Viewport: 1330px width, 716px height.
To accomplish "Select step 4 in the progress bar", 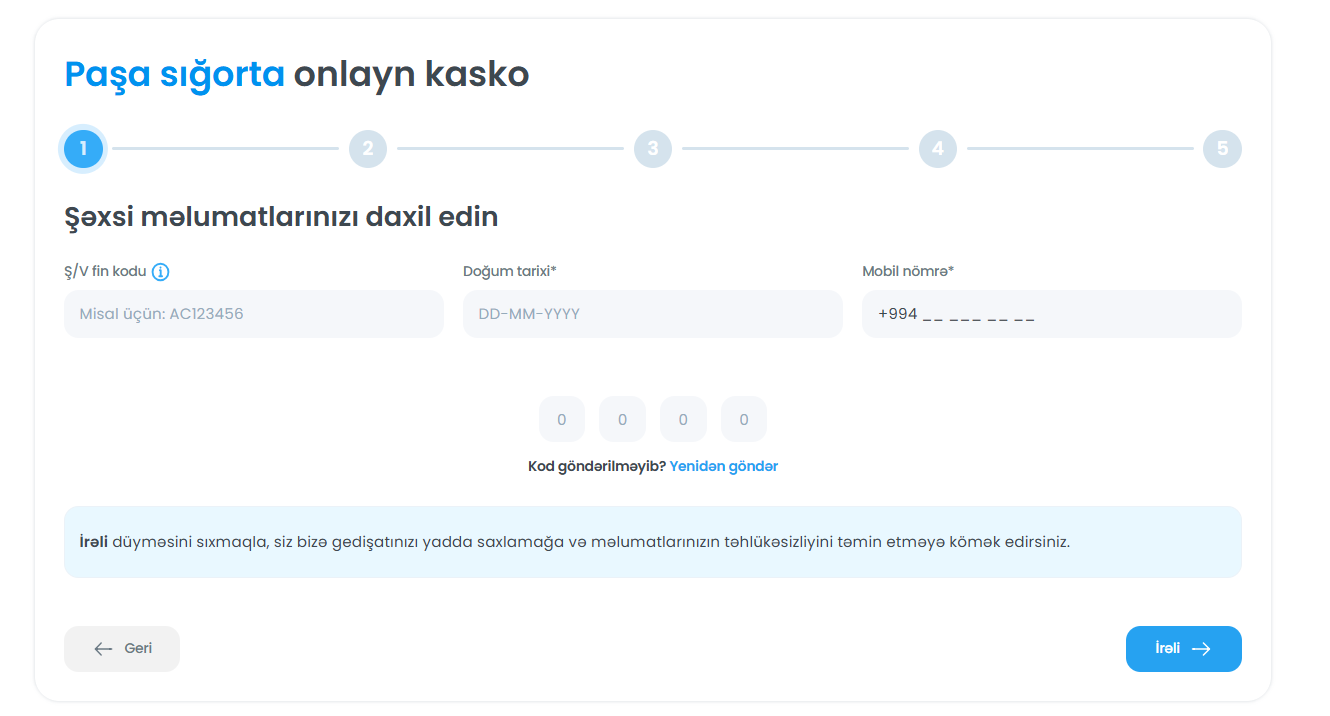I will [938, 149].
